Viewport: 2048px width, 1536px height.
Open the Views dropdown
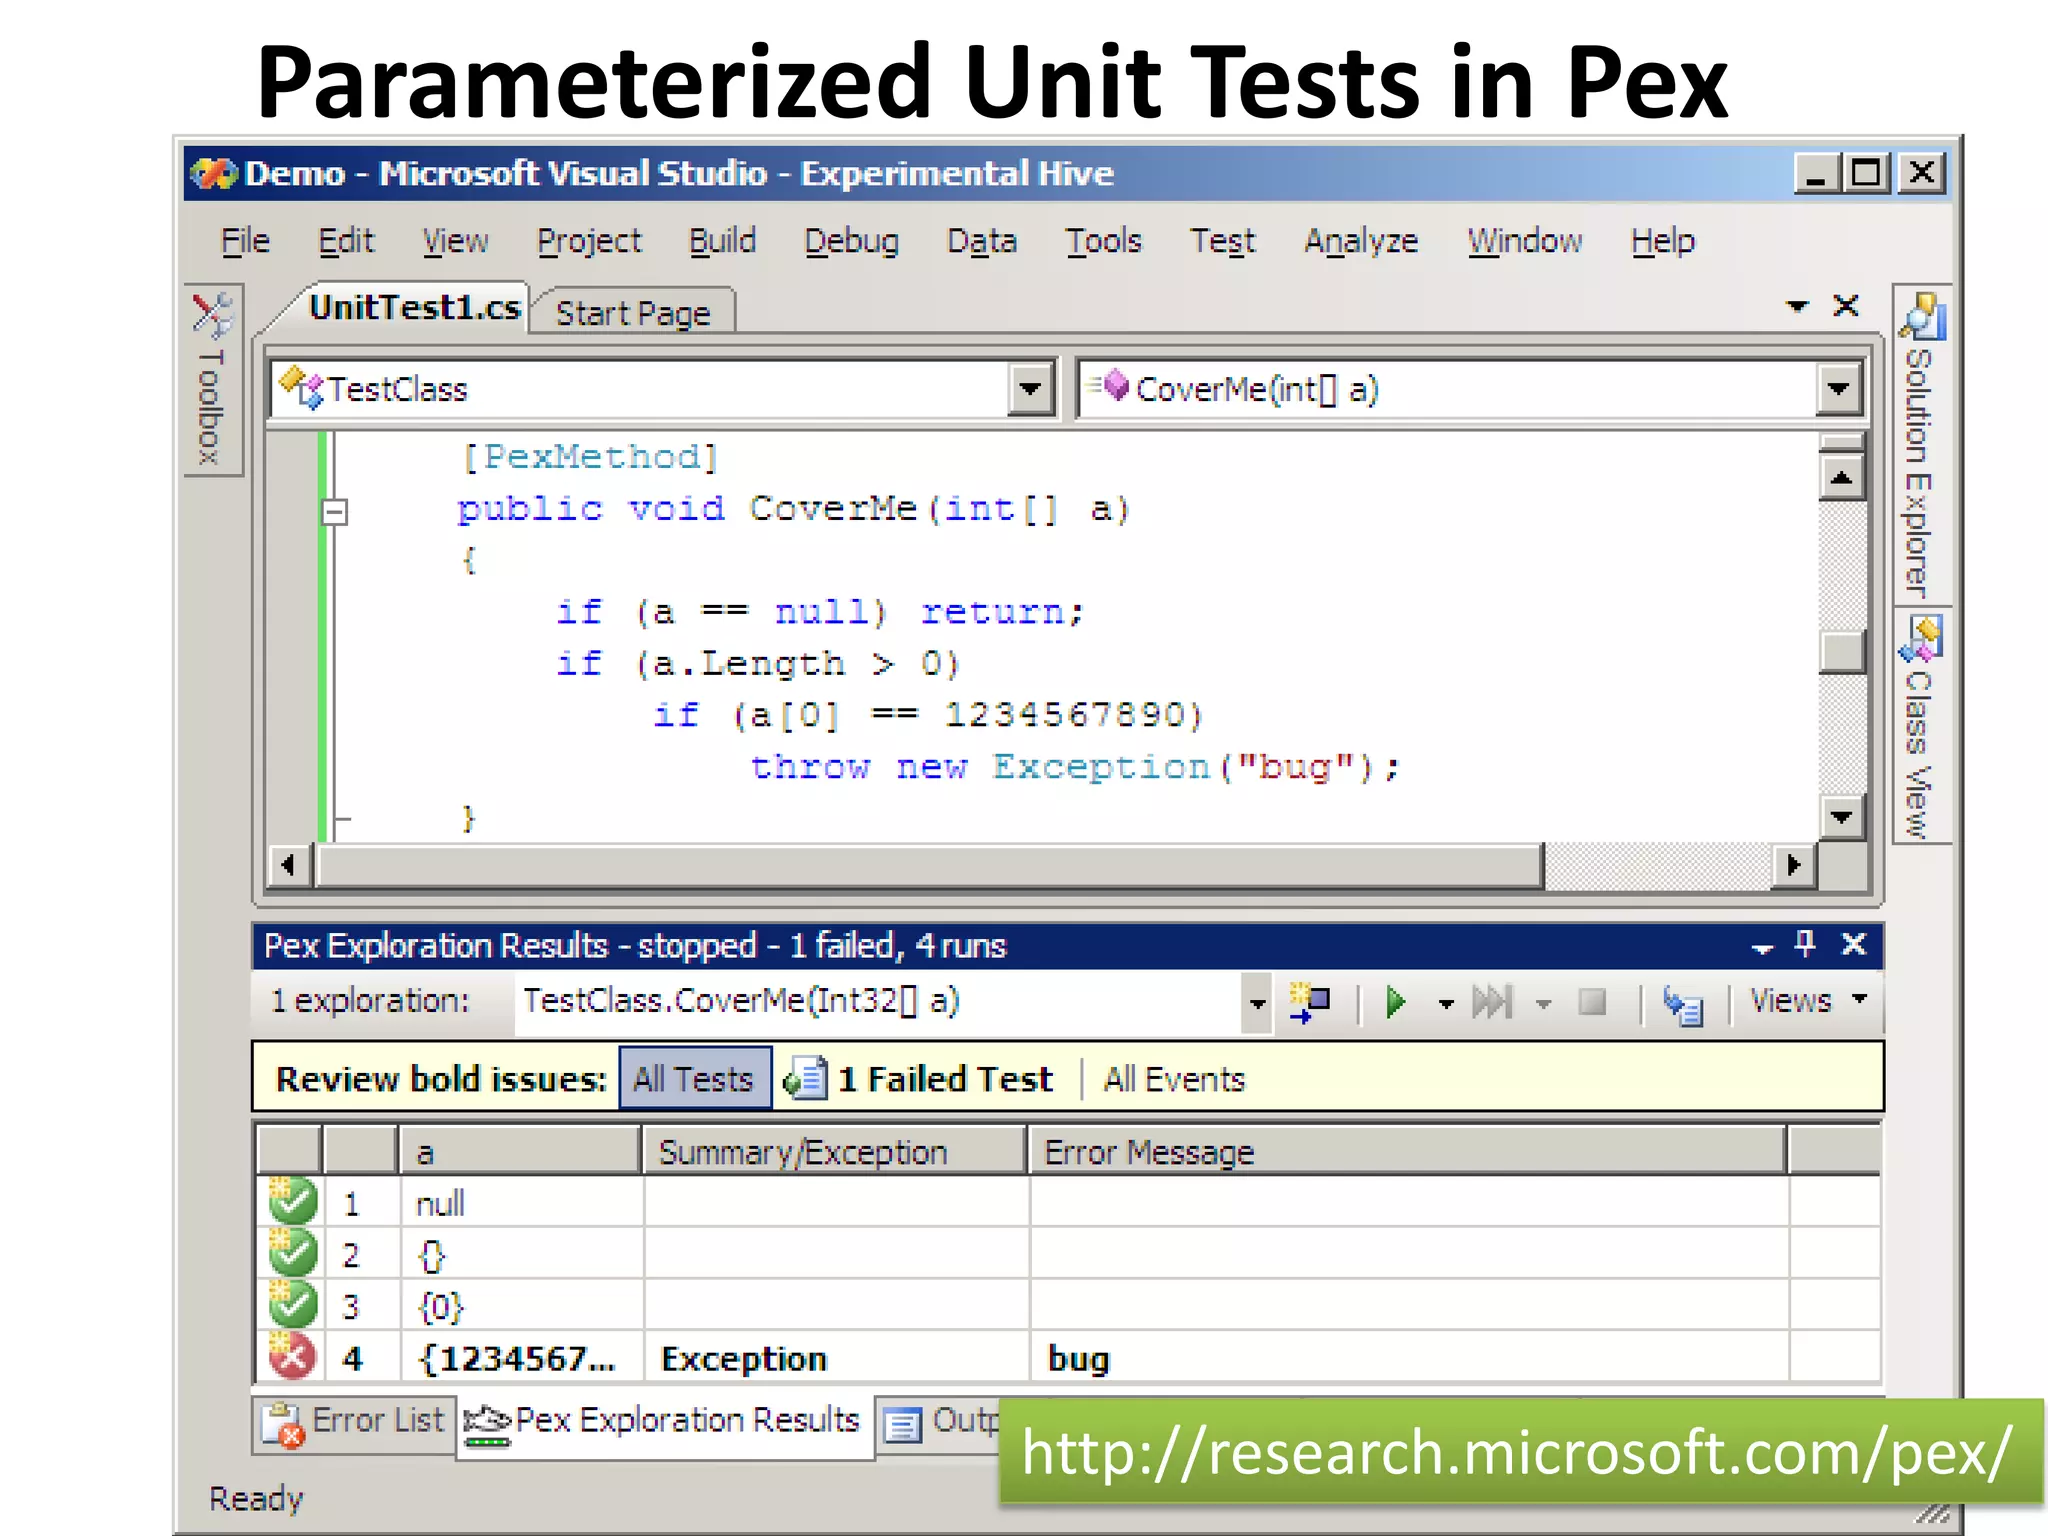tap(1808, 1001)
